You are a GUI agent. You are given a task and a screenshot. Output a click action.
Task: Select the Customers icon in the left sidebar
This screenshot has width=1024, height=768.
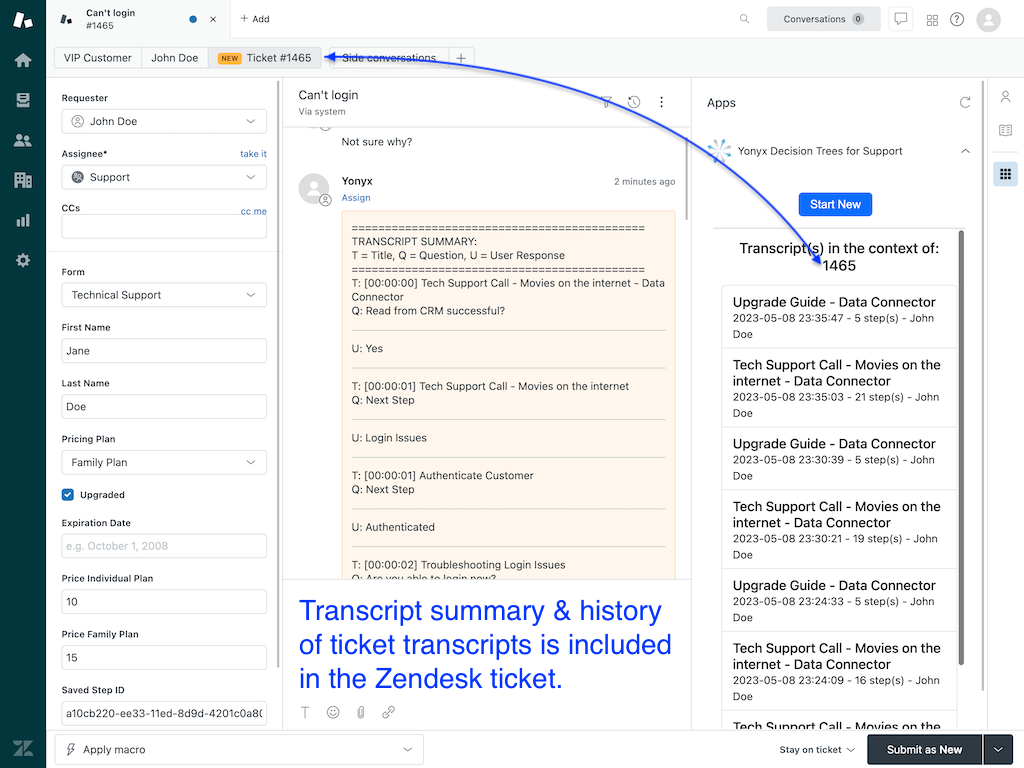point(22,140)
